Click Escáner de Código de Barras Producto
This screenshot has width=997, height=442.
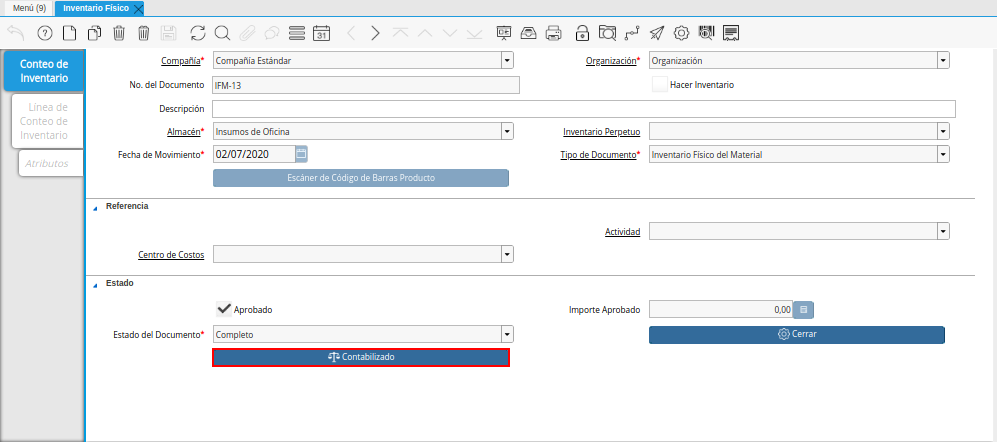pyautogui.click(x=361, y=178)
